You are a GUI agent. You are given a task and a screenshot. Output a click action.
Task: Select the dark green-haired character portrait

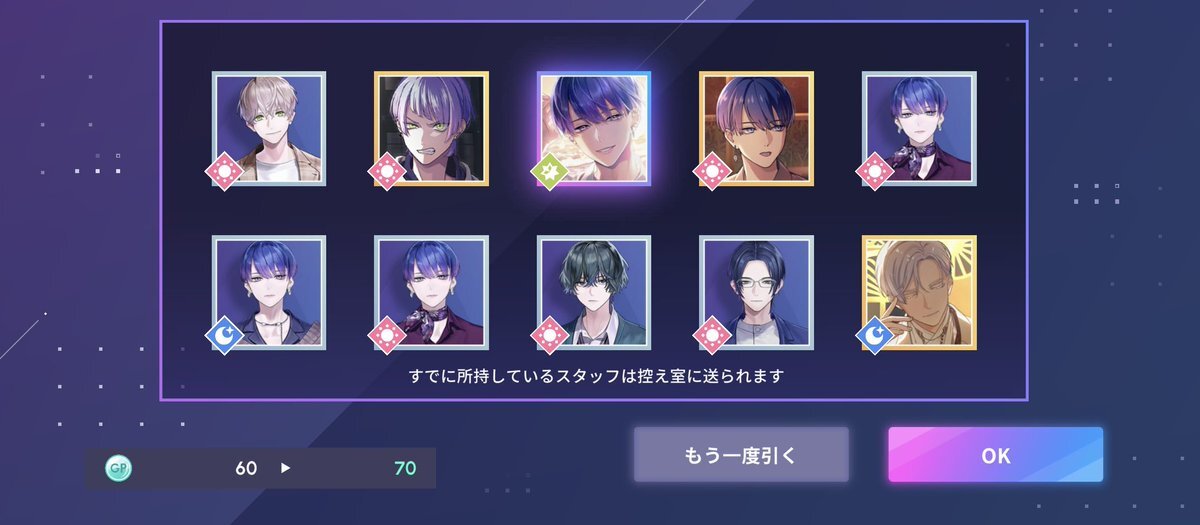(594, 292)
